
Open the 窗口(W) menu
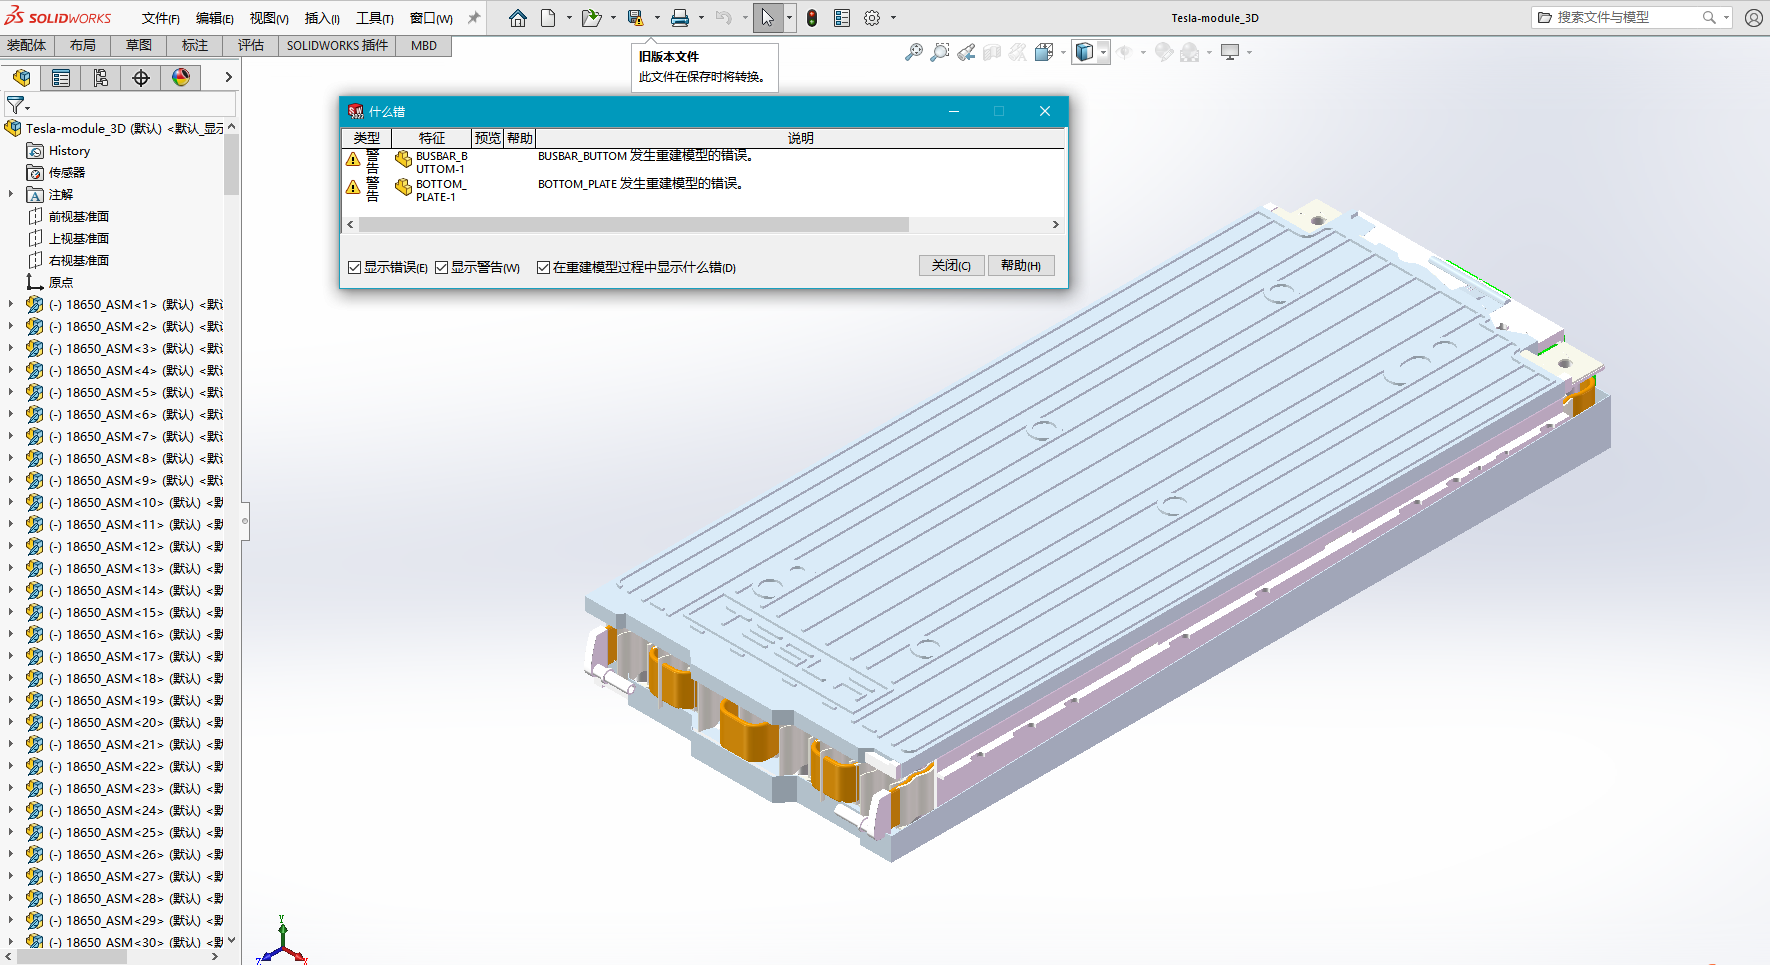pos(431,18)
